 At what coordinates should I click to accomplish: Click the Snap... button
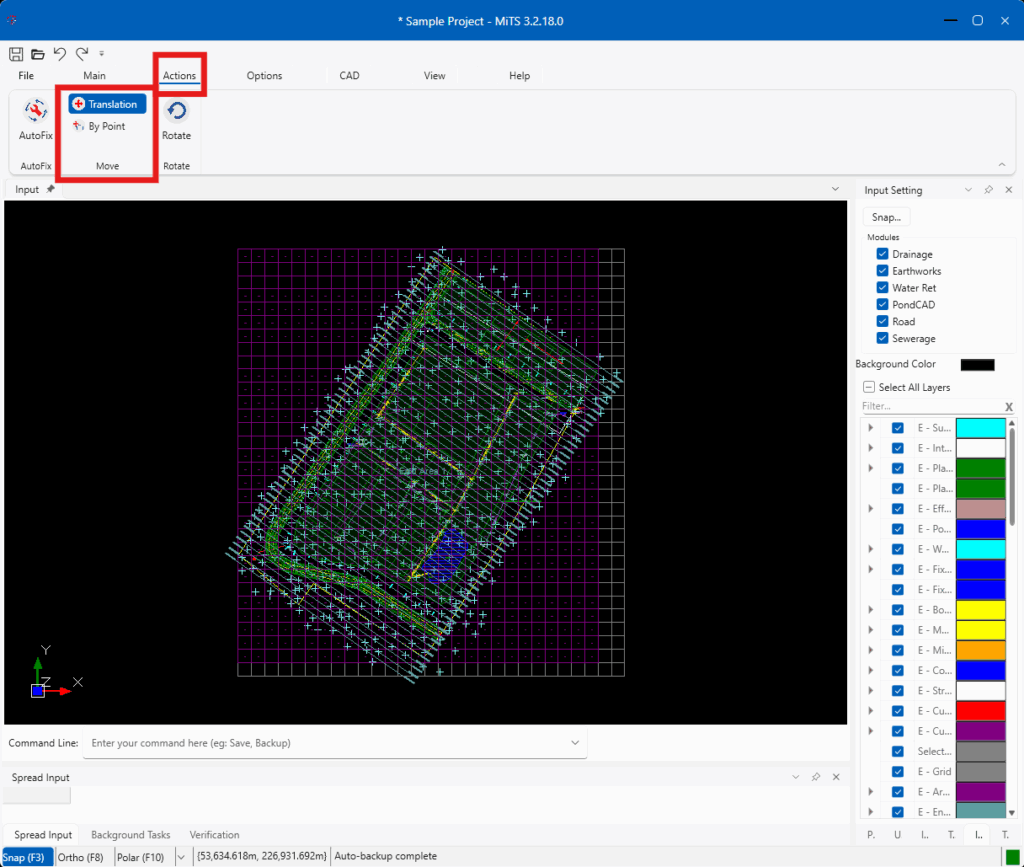886,217
